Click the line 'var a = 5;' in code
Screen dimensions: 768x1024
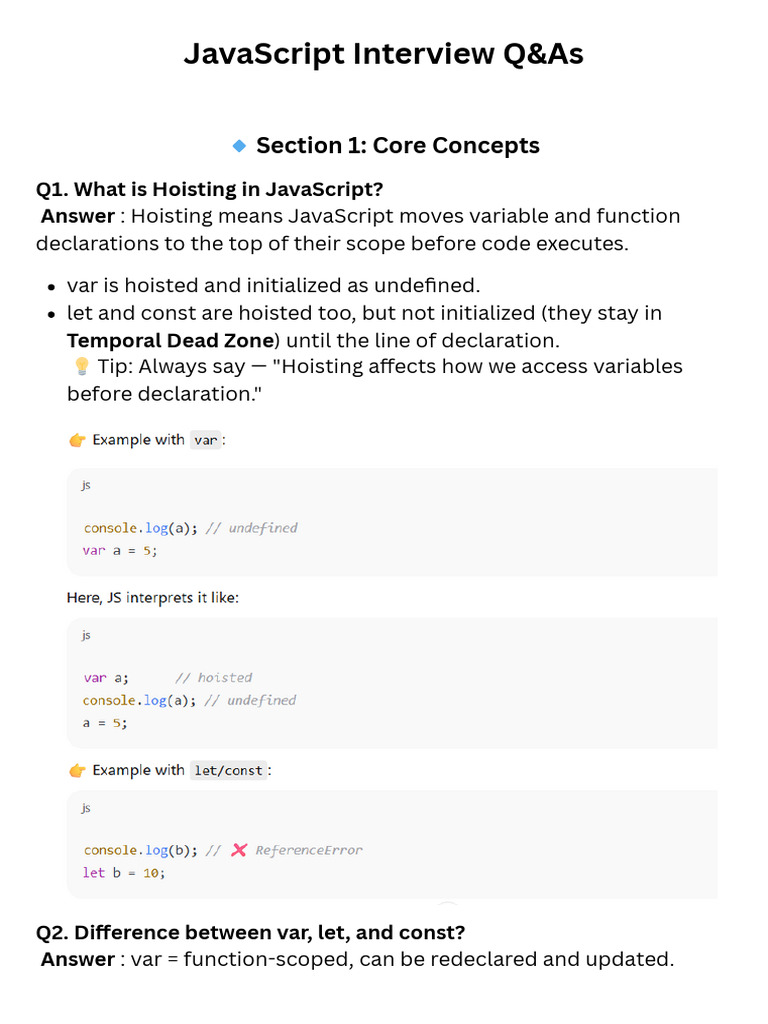tap(120, 551)
